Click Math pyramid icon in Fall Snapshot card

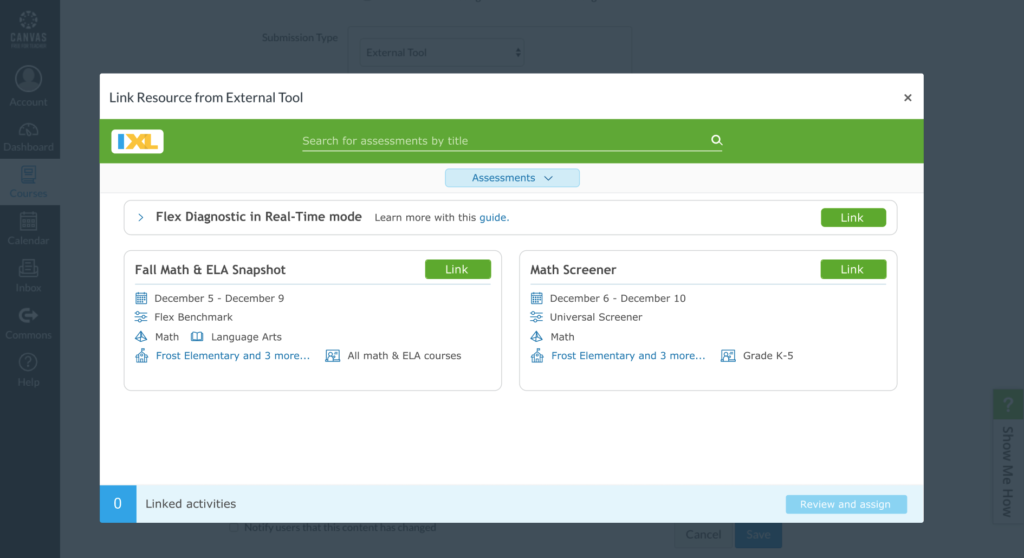click(141, 336)
